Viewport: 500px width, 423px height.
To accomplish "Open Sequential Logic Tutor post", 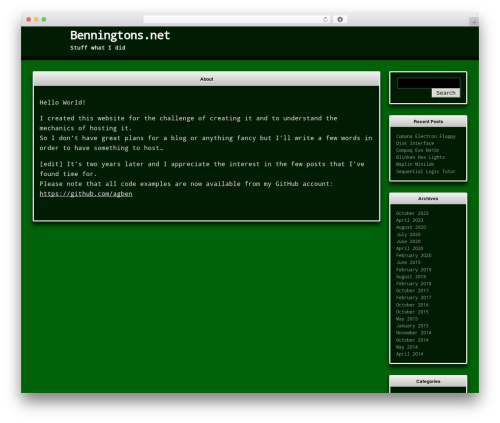I will tap(425, 171).
